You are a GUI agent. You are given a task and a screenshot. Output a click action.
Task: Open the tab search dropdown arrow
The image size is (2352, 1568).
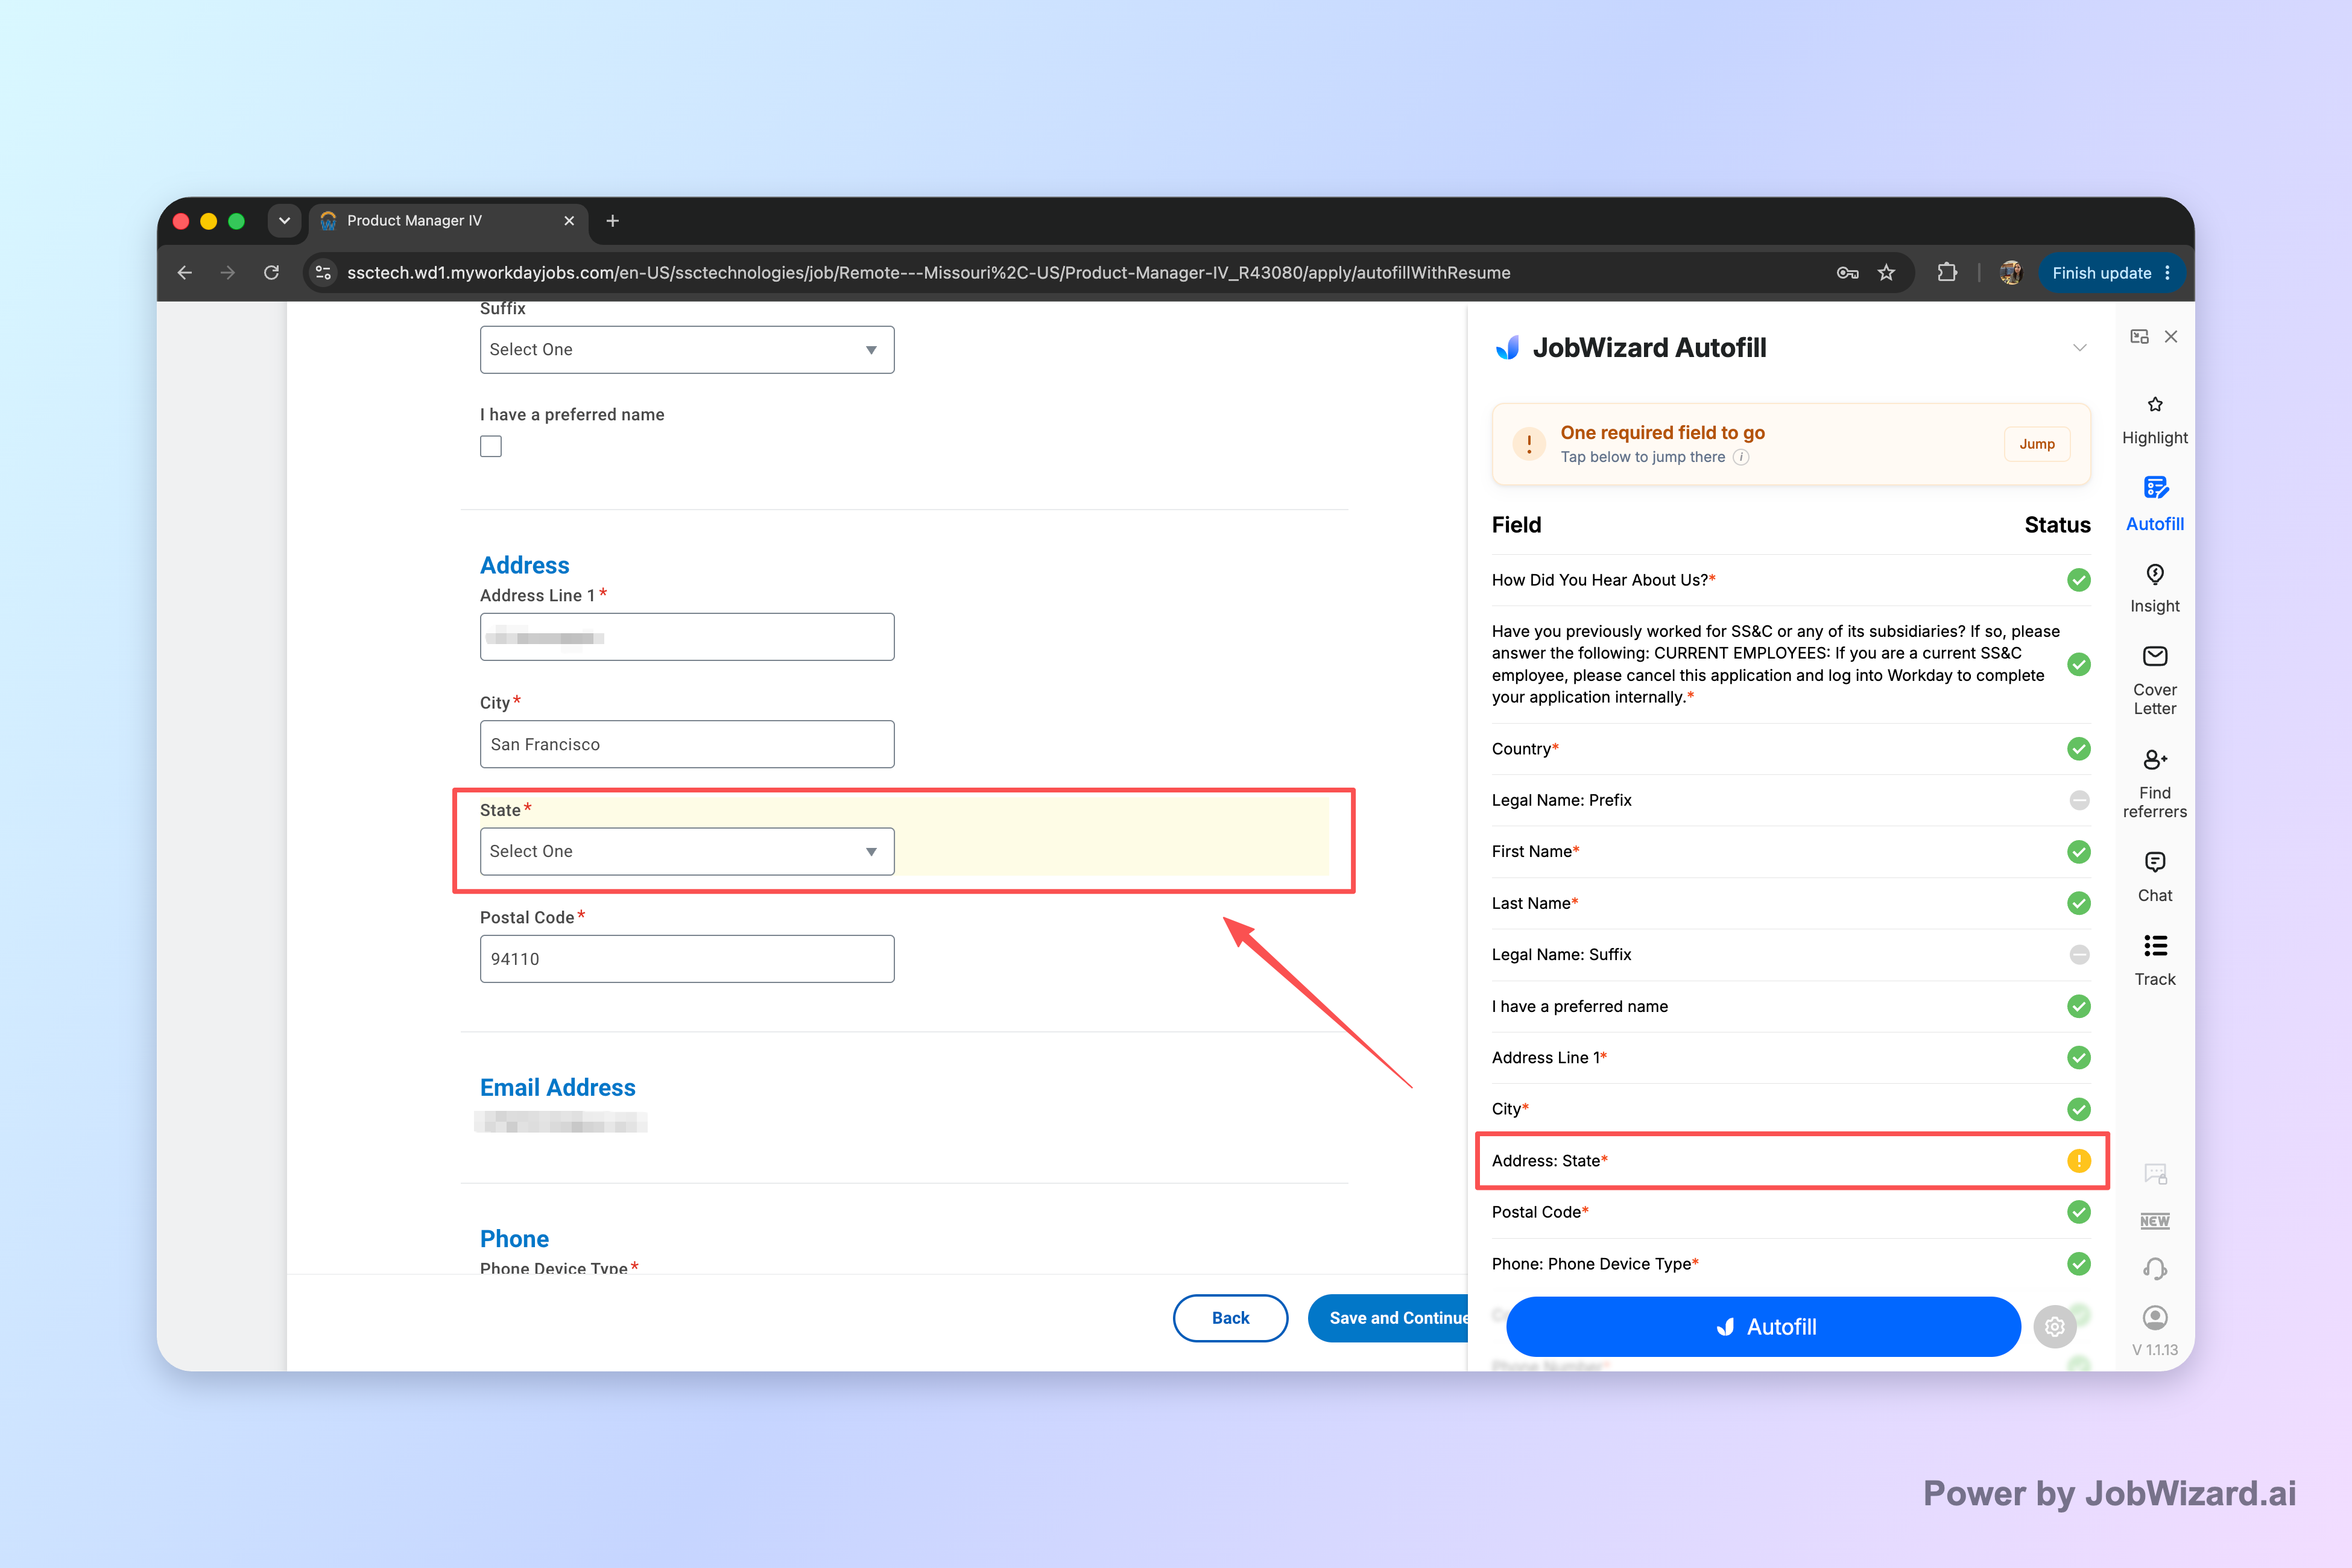(x=284, y=221)
